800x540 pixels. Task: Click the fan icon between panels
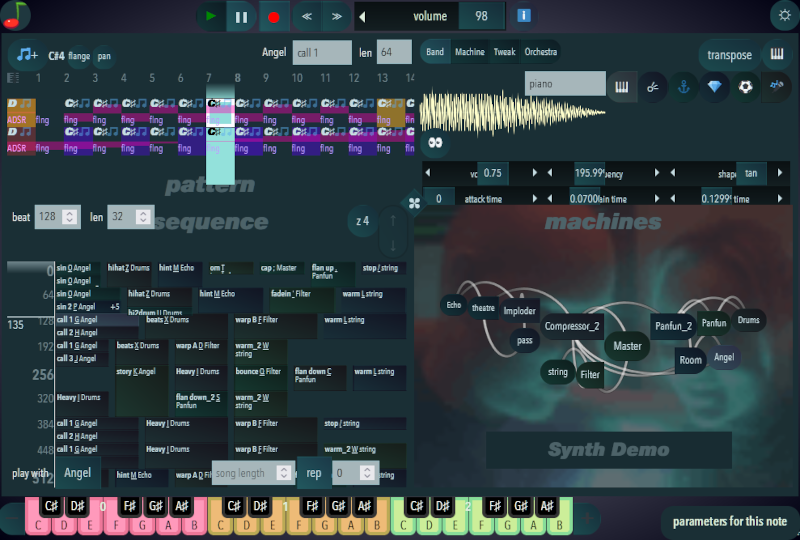[414, 204]
